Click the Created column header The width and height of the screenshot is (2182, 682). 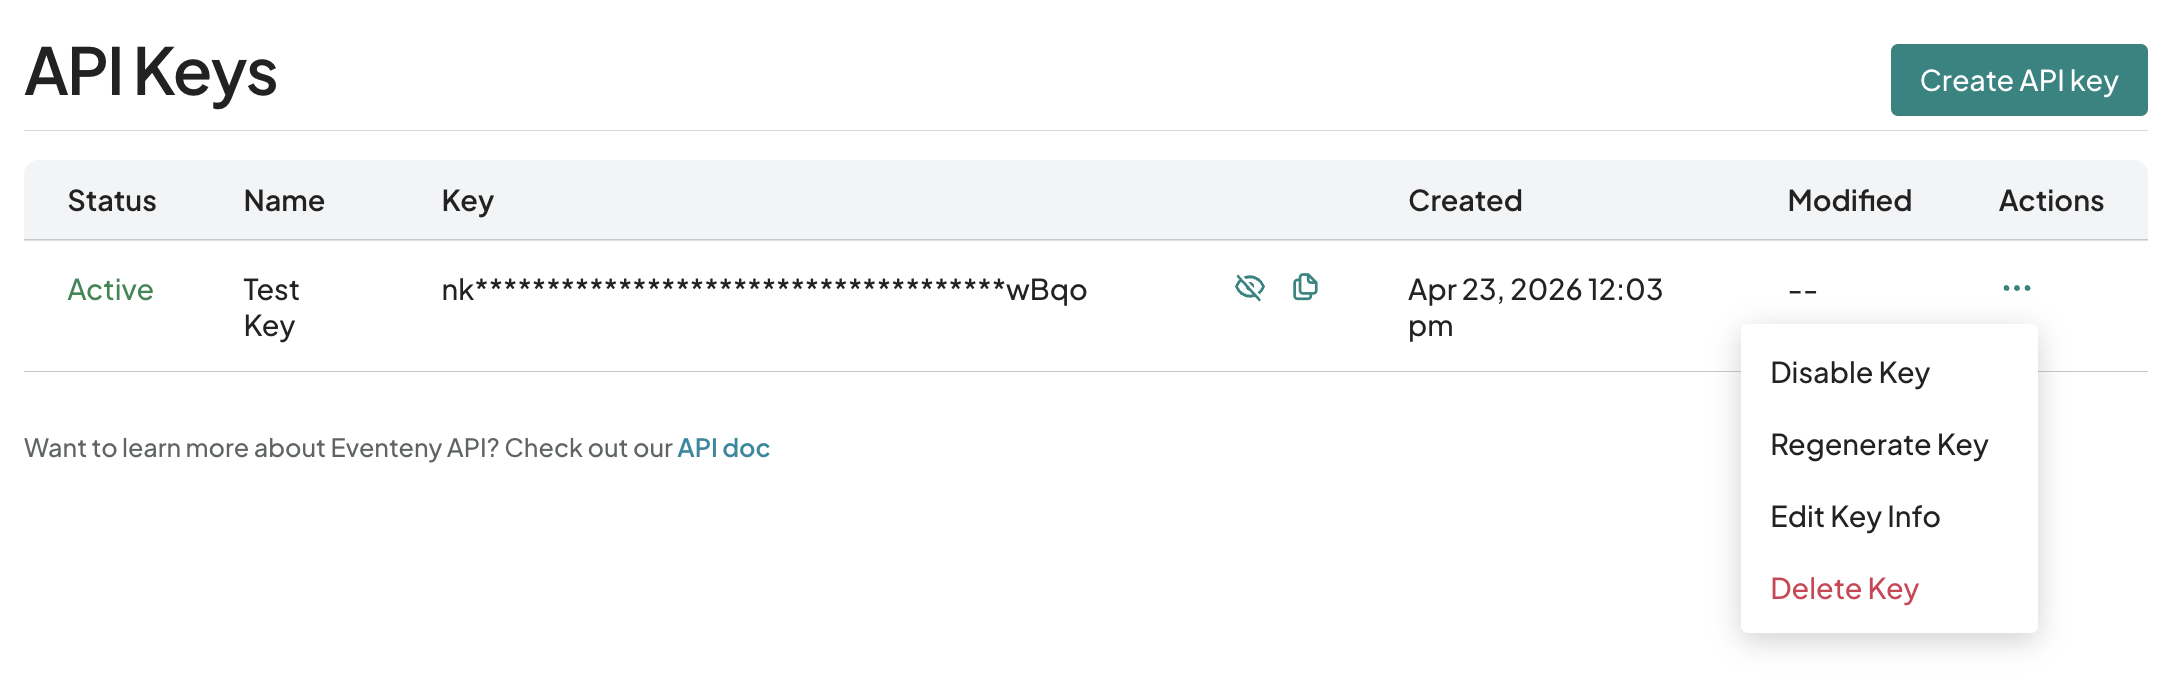pyautogui.click(x=1464, y=201)
